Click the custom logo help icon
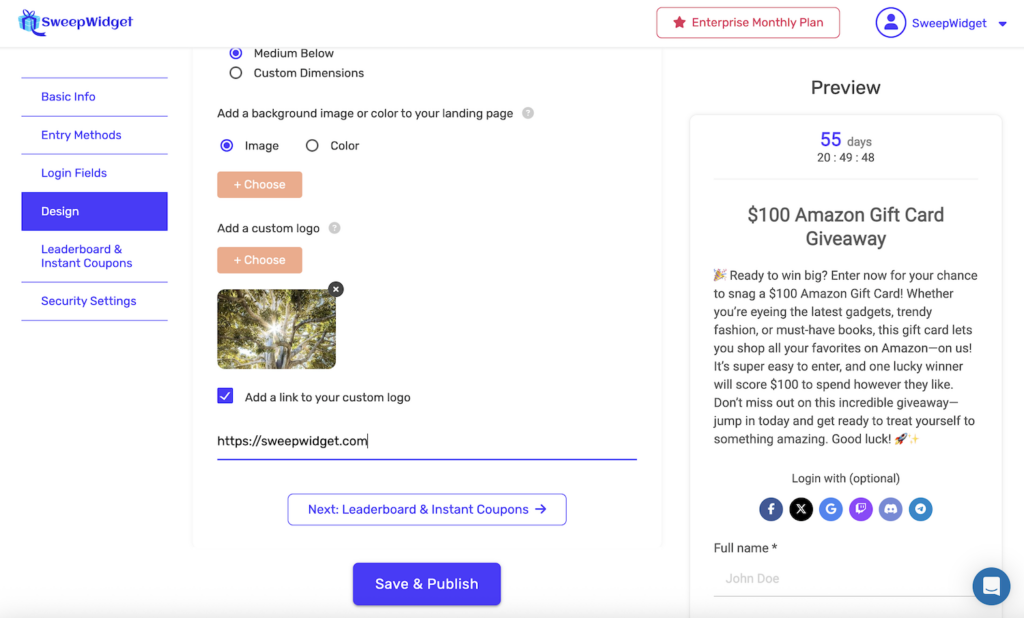The width and height of the screenshot is (1024, 618). pos(334,228)
